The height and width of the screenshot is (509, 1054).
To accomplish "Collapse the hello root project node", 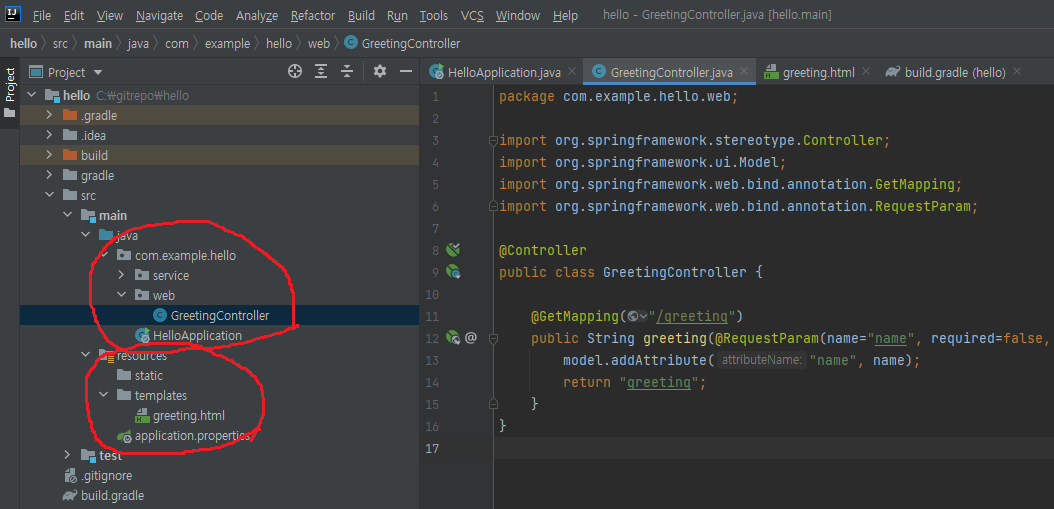I will coord(32,95).
